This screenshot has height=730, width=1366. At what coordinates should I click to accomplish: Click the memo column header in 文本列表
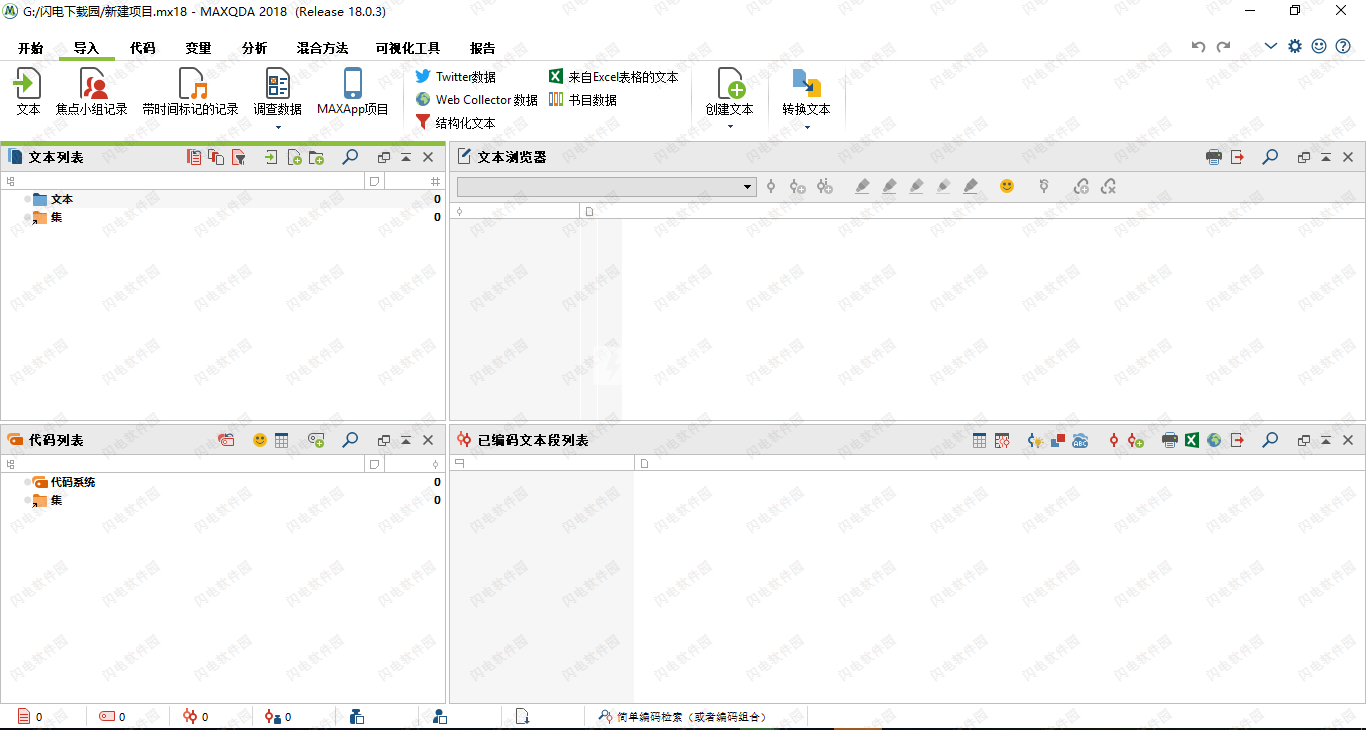(x=373, y=182)
